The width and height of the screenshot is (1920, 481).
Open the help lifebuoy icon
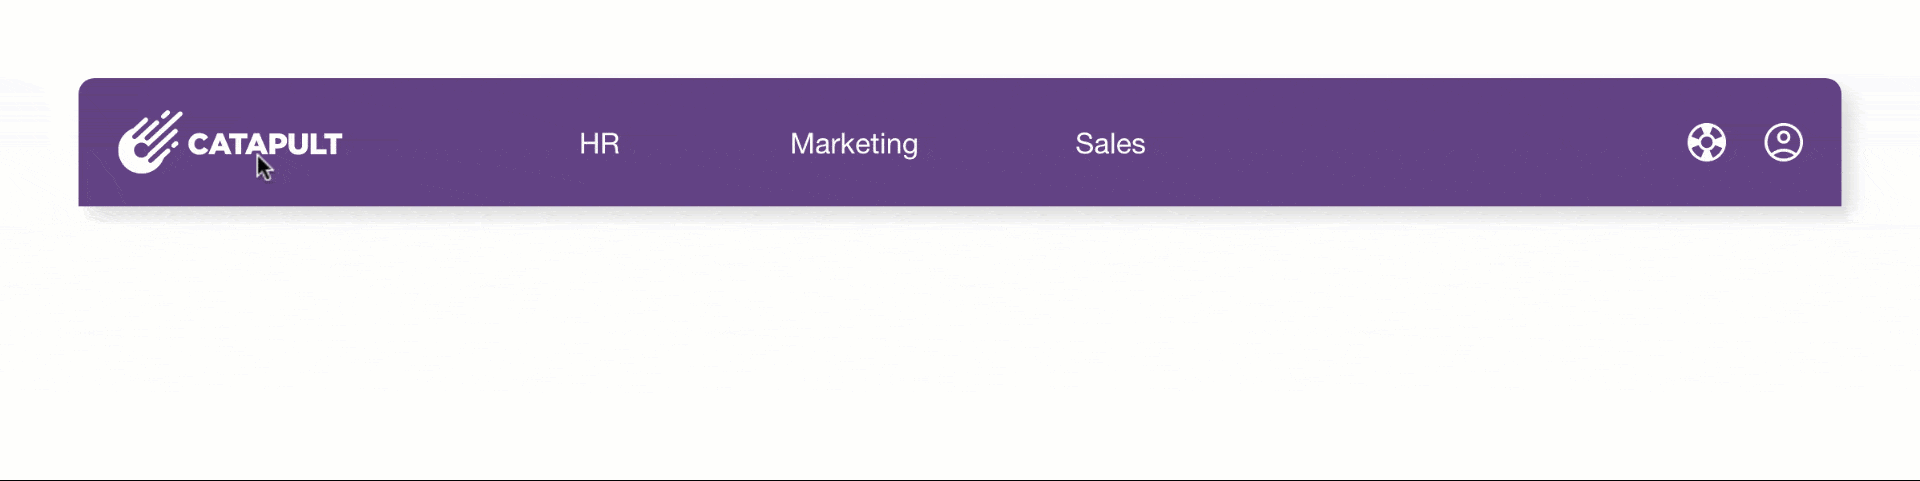pos(1706,142)
